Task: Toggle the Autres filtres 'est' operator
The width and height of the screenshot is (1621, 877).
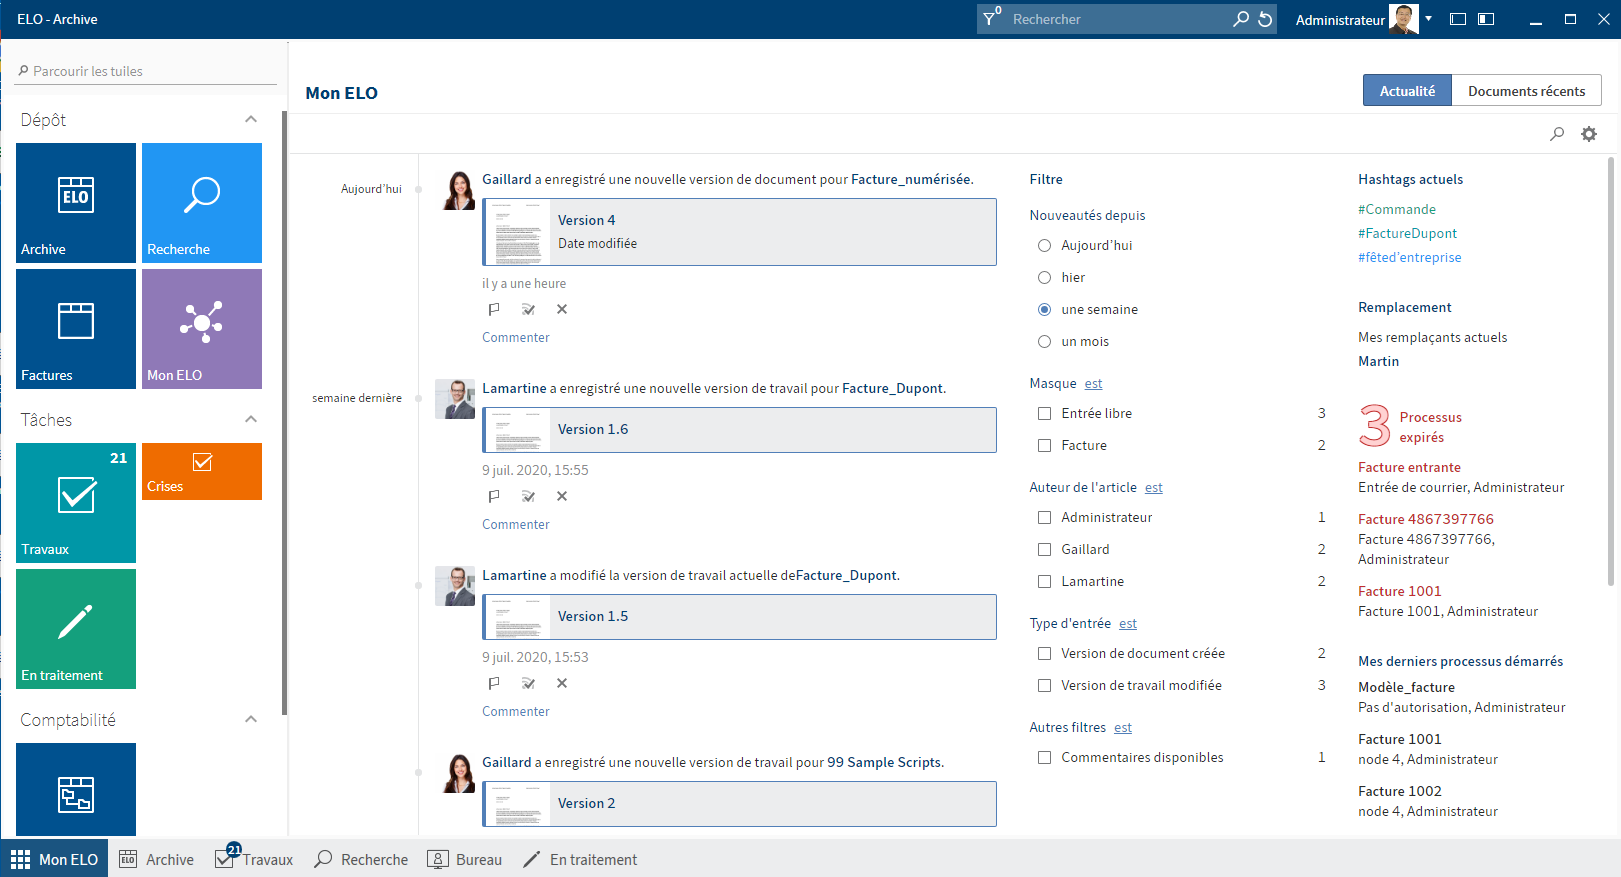Action: coord(1122,727)
